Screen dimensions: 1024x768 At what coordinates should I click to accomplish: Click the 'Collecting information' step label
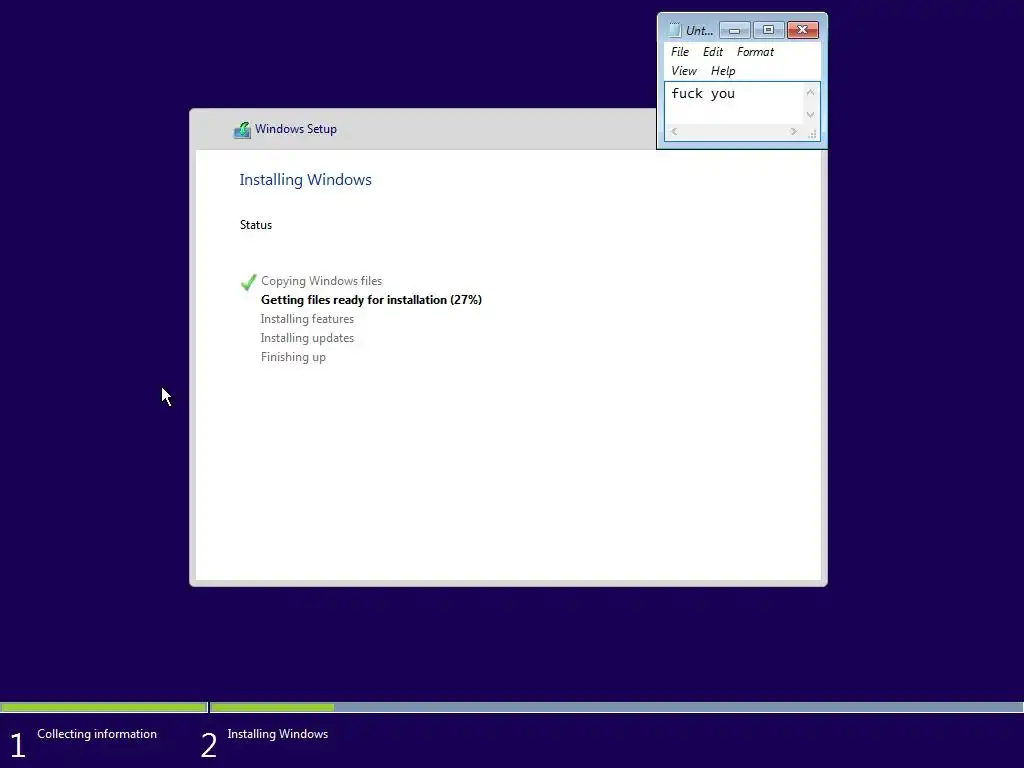pos(97,734)
